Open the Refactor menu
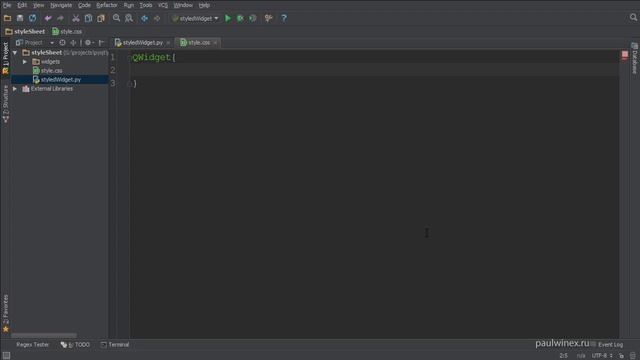This screenshot has height=360, width=640. [107, 5]
